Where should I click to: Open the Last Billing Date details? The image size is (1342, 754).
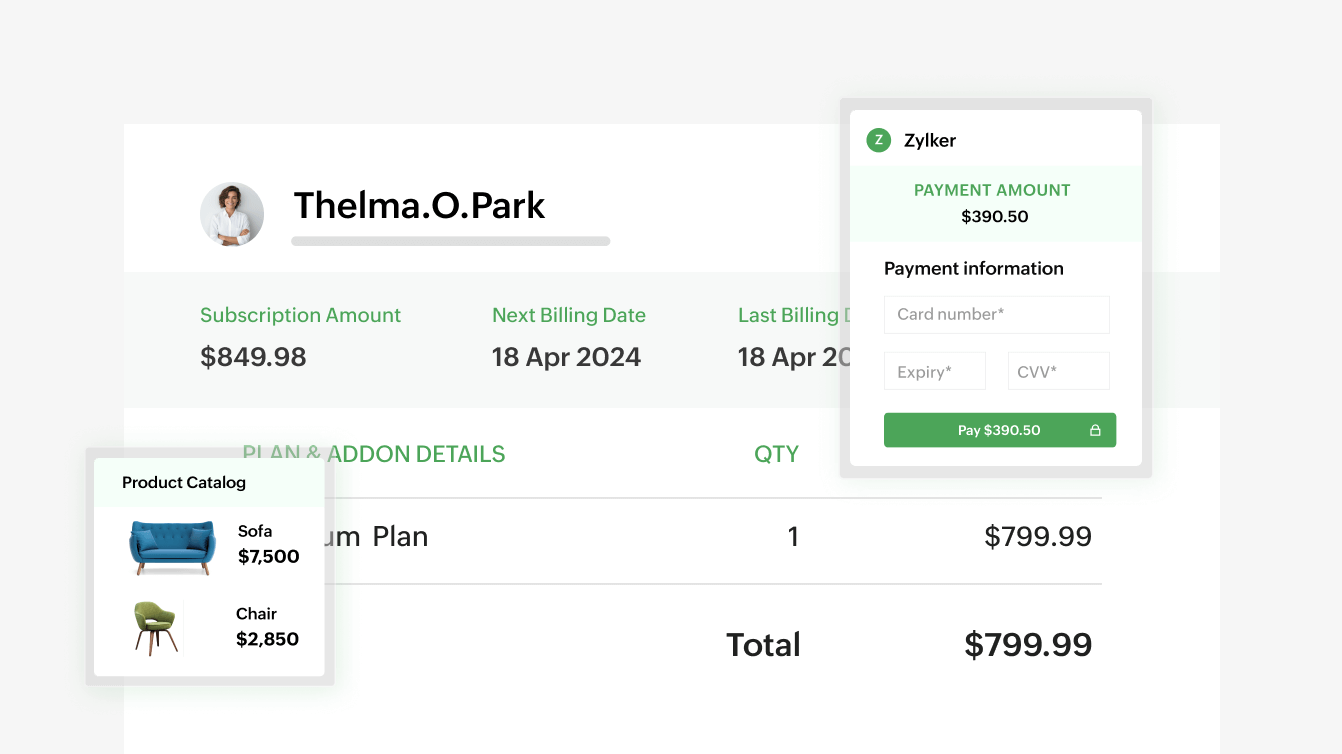click(790, 315)
